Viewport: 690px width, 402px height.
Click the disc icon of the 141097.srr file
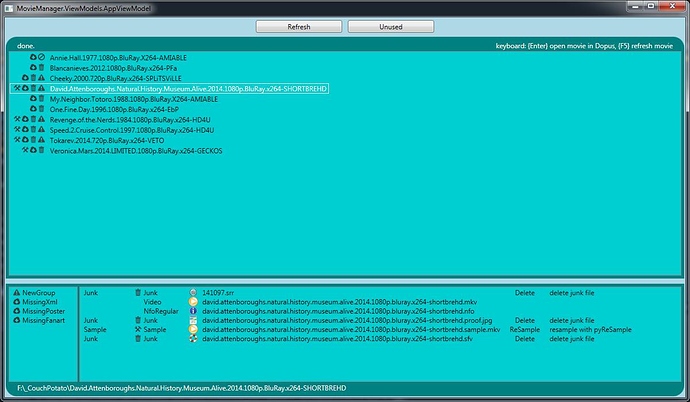click(x=193, y=292)
